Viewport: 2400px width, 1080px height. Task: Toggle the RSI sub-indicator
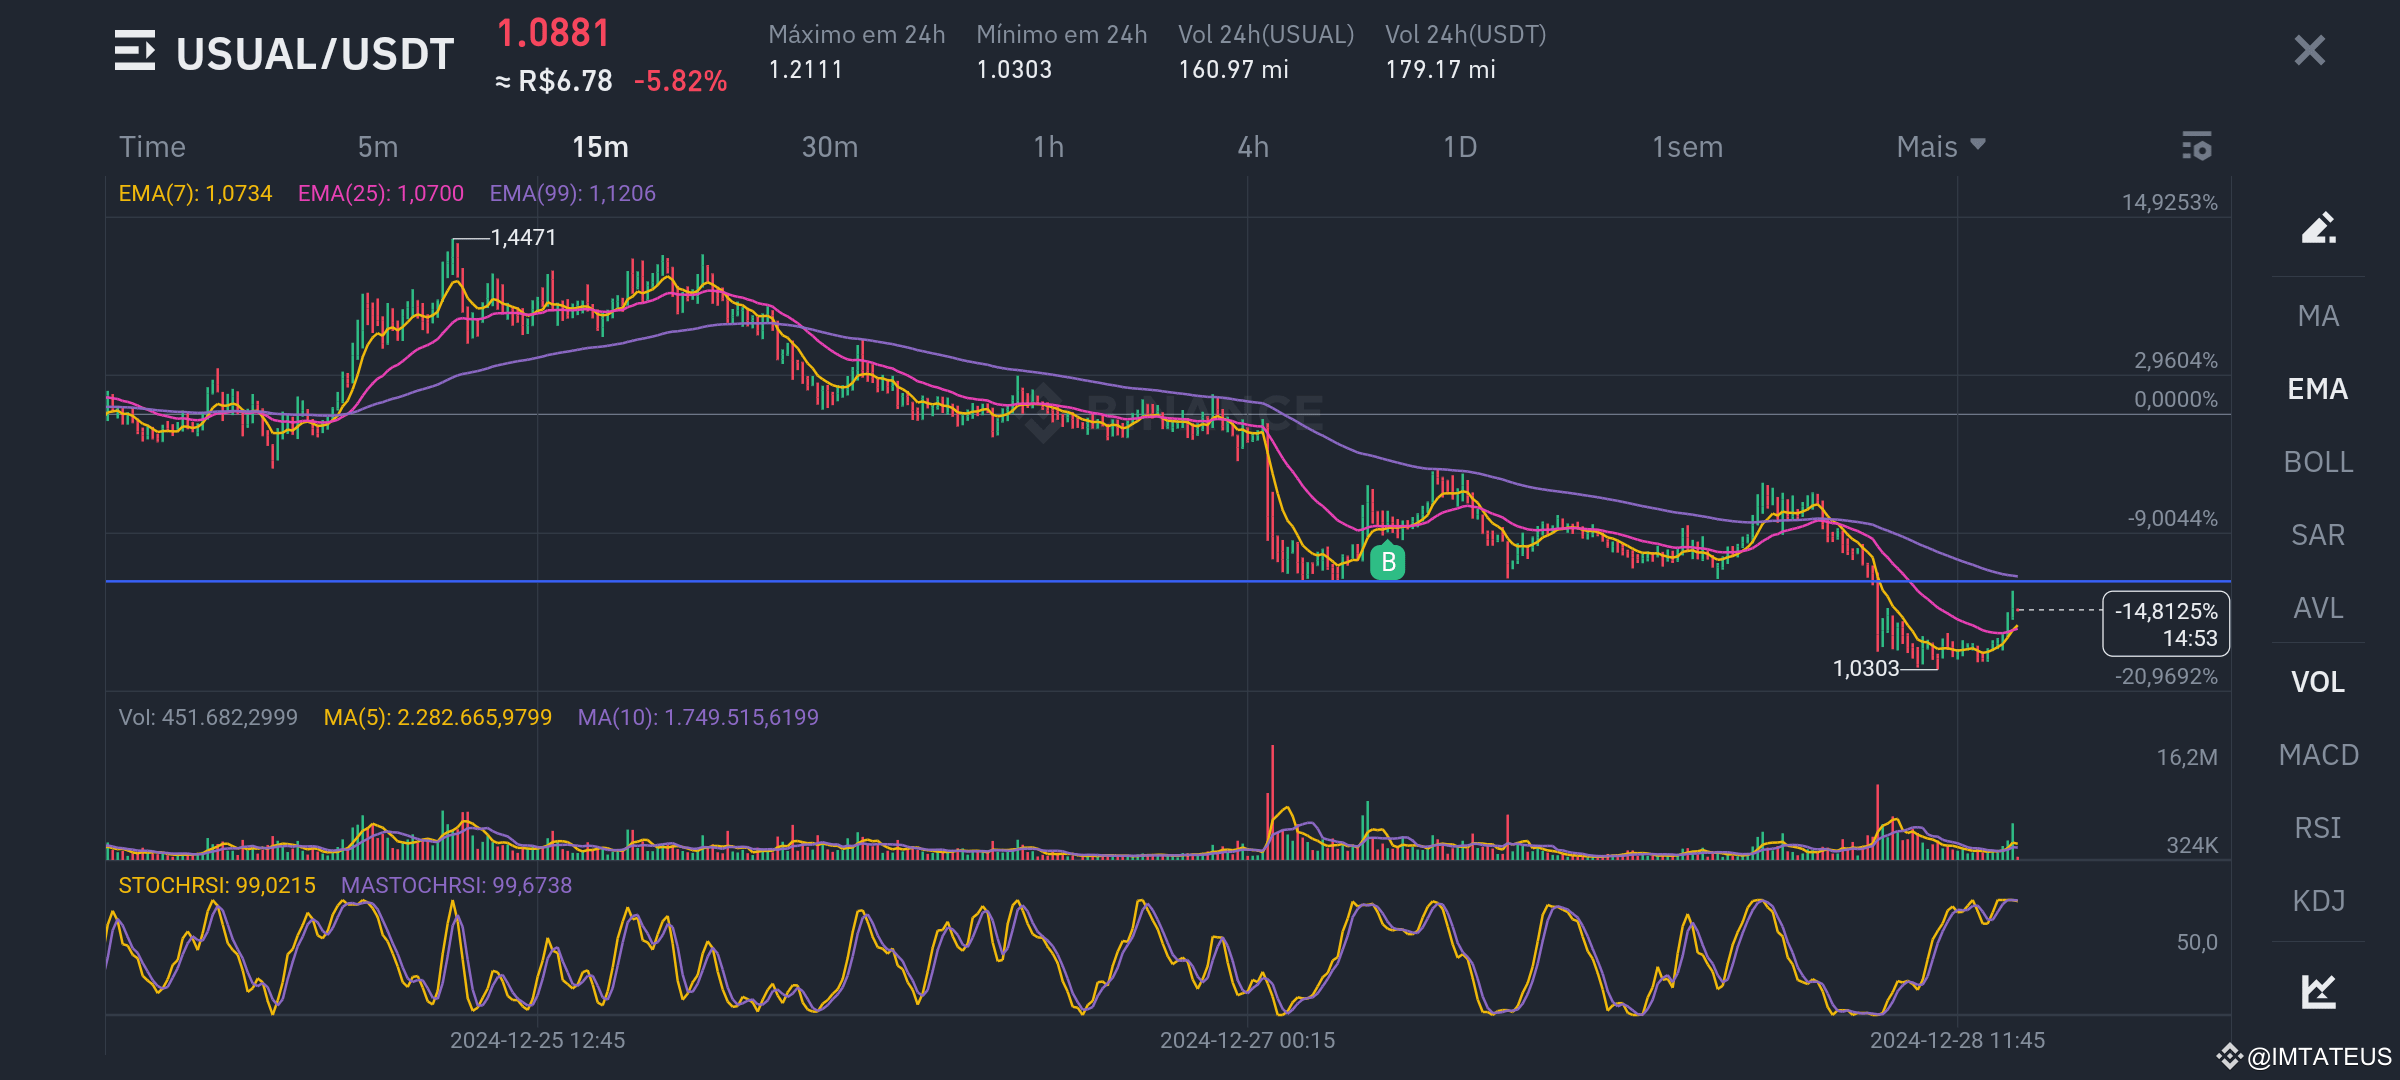coord(2318,828)
